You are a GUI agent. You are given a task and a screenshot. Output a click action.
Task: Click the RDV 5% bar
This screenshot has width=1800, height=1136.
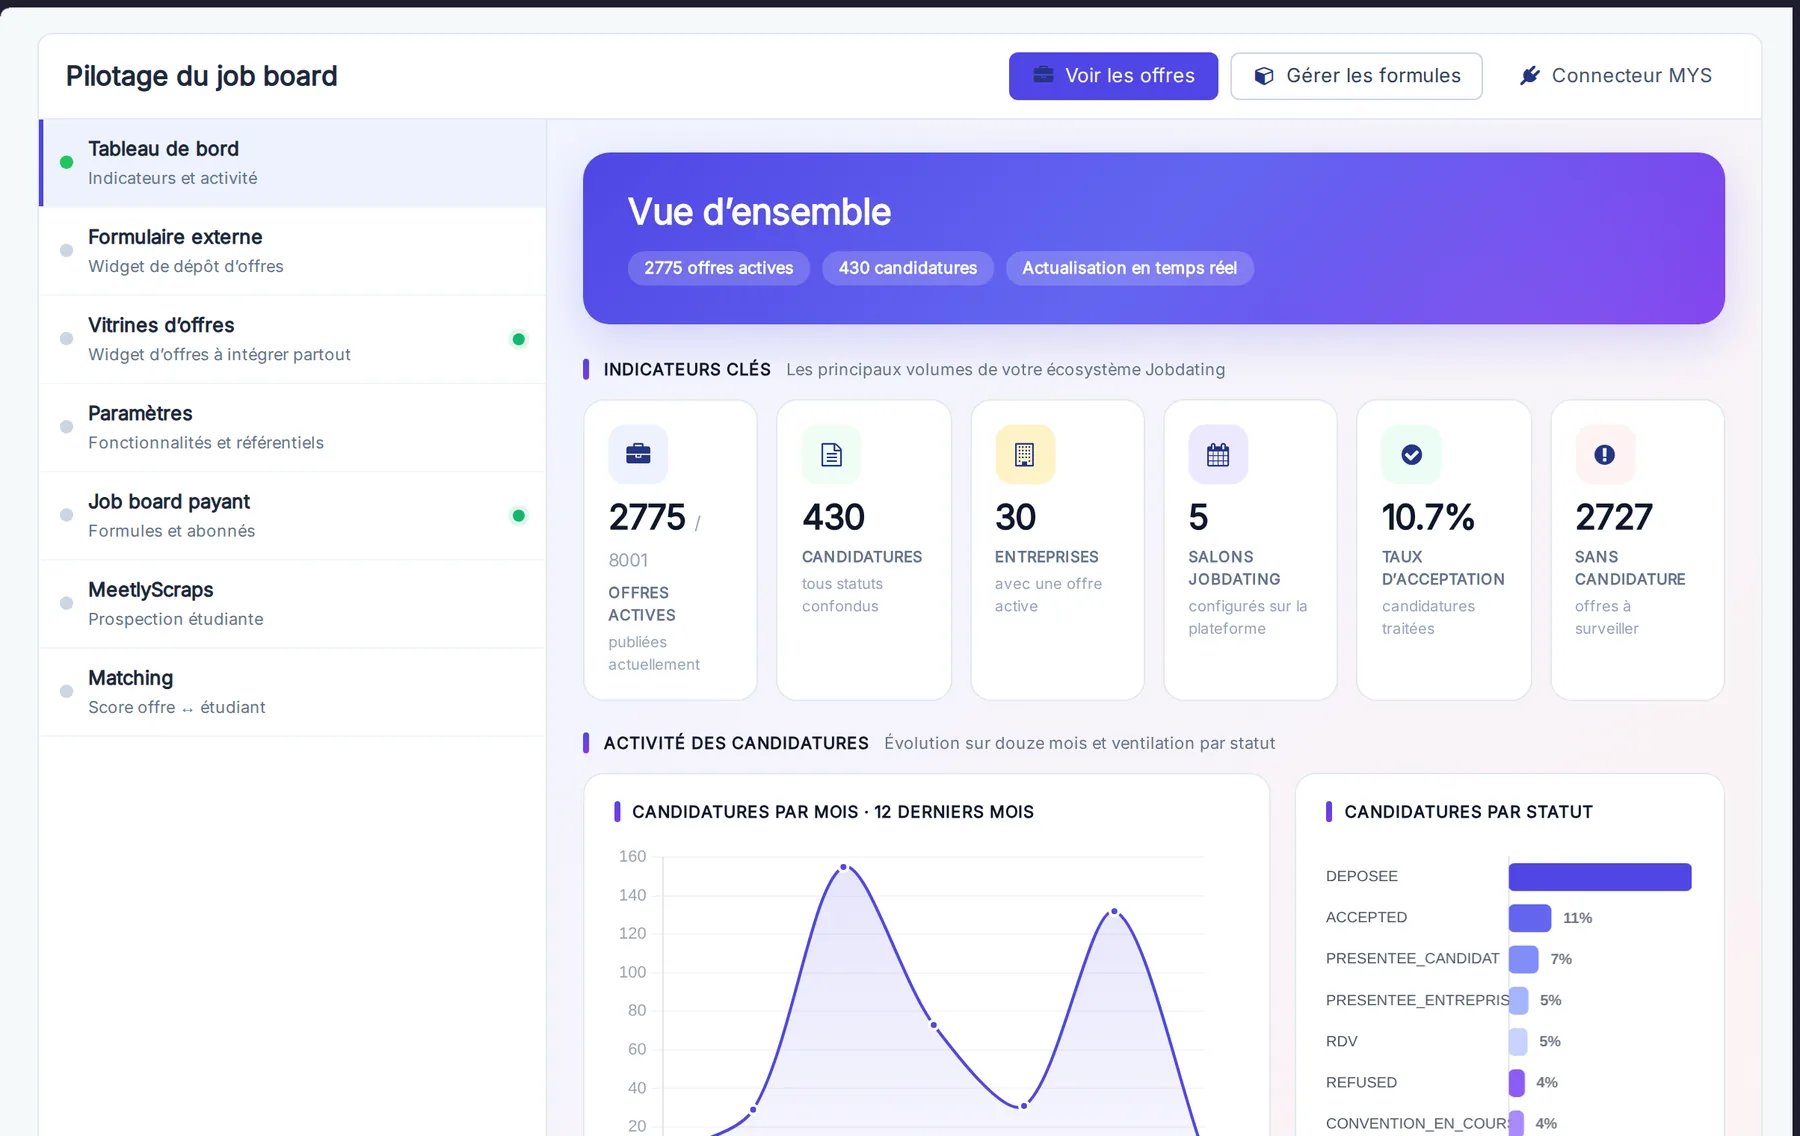[1518, 1042]
